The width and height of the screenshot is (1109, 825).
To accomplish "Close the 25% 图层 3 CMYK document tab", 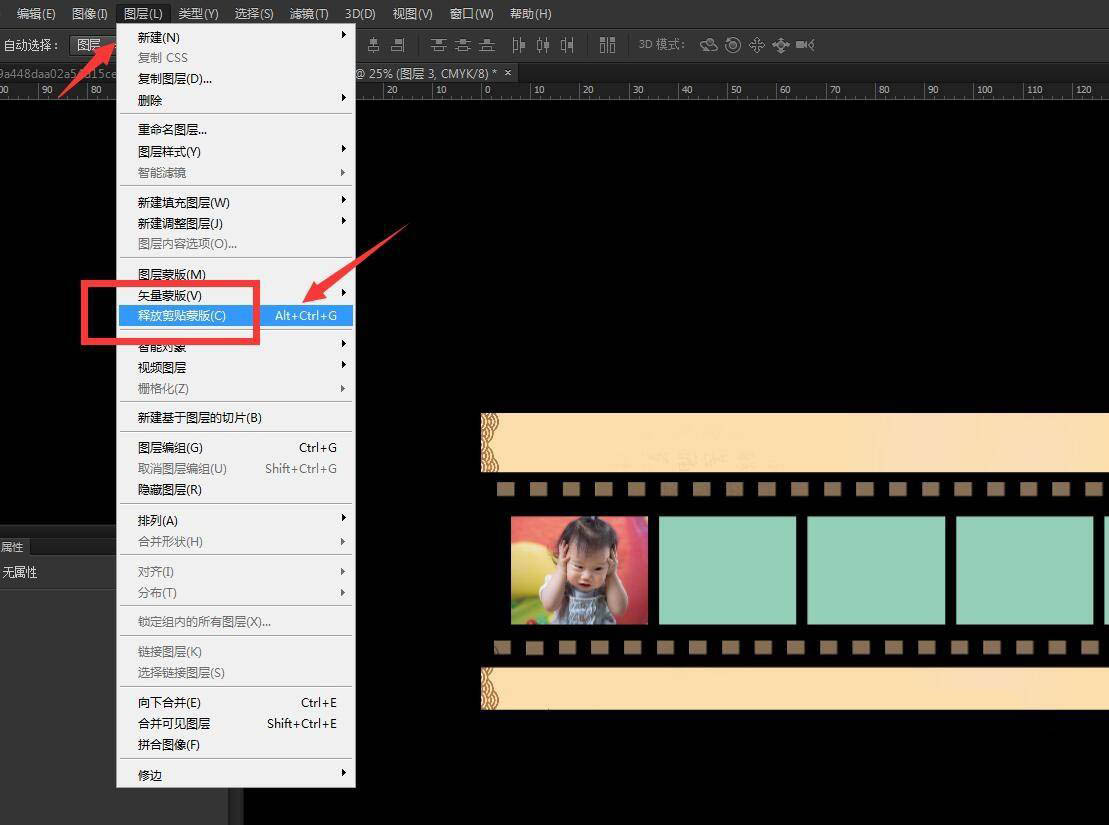I will click(508, 73).
